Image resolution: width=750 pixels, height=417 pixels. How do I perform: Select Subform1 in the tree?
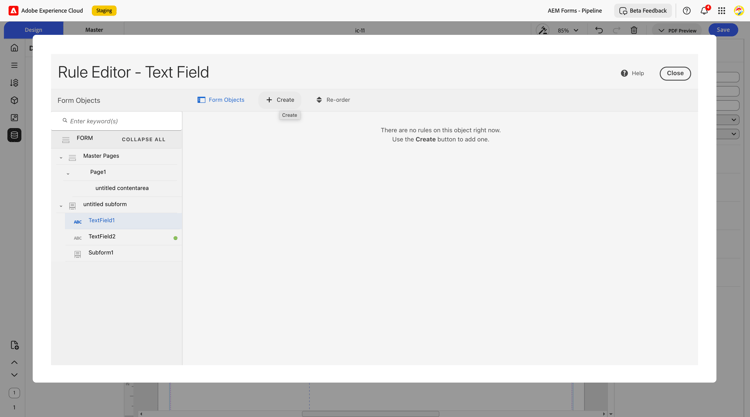101,252
